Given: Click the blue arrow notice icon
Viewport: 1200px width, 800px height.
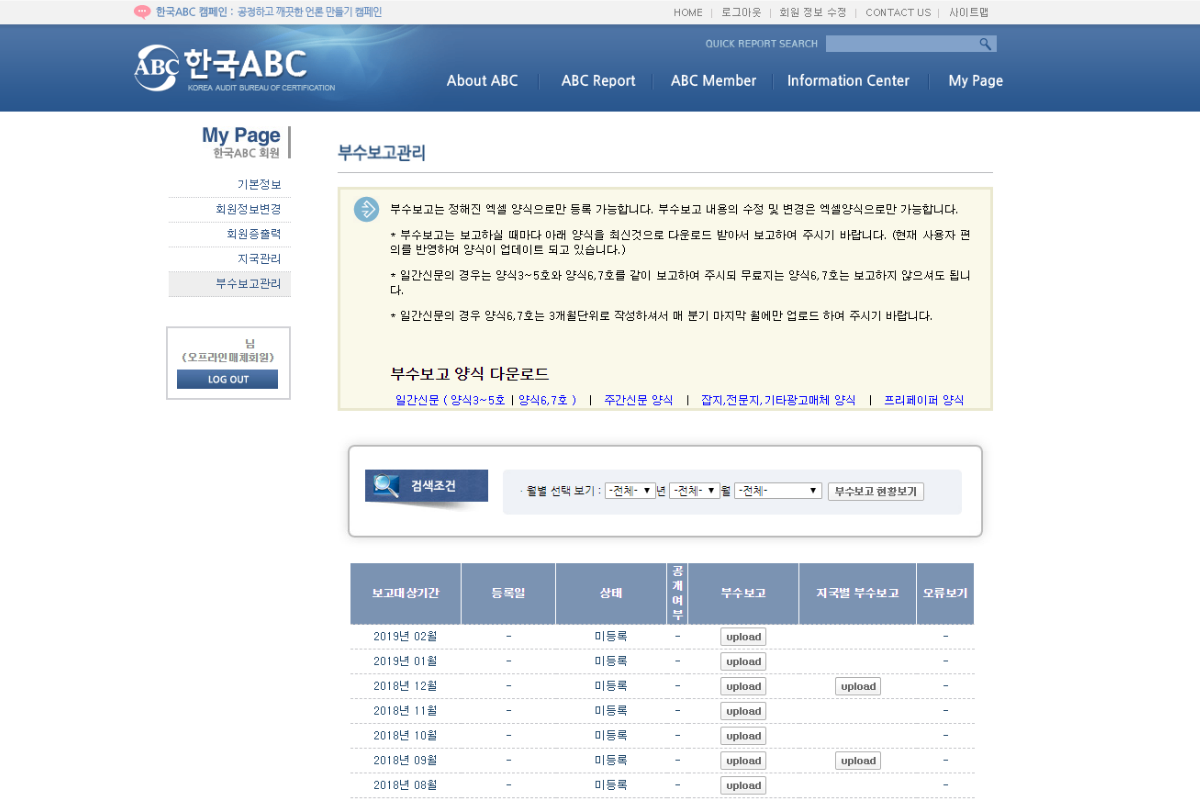Looking at the screenshot, I should click(x=367, y=209).
